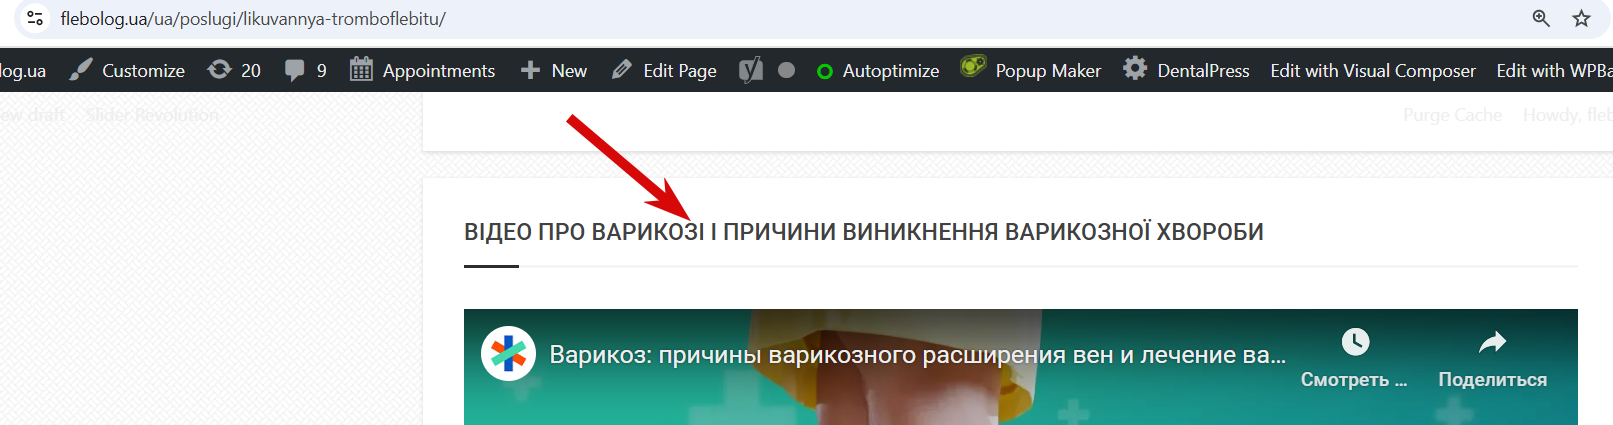This screenshot has width=1613, height=425.
Task: Click the YouTube channel logo on video
Action: [x=508, y=354]
